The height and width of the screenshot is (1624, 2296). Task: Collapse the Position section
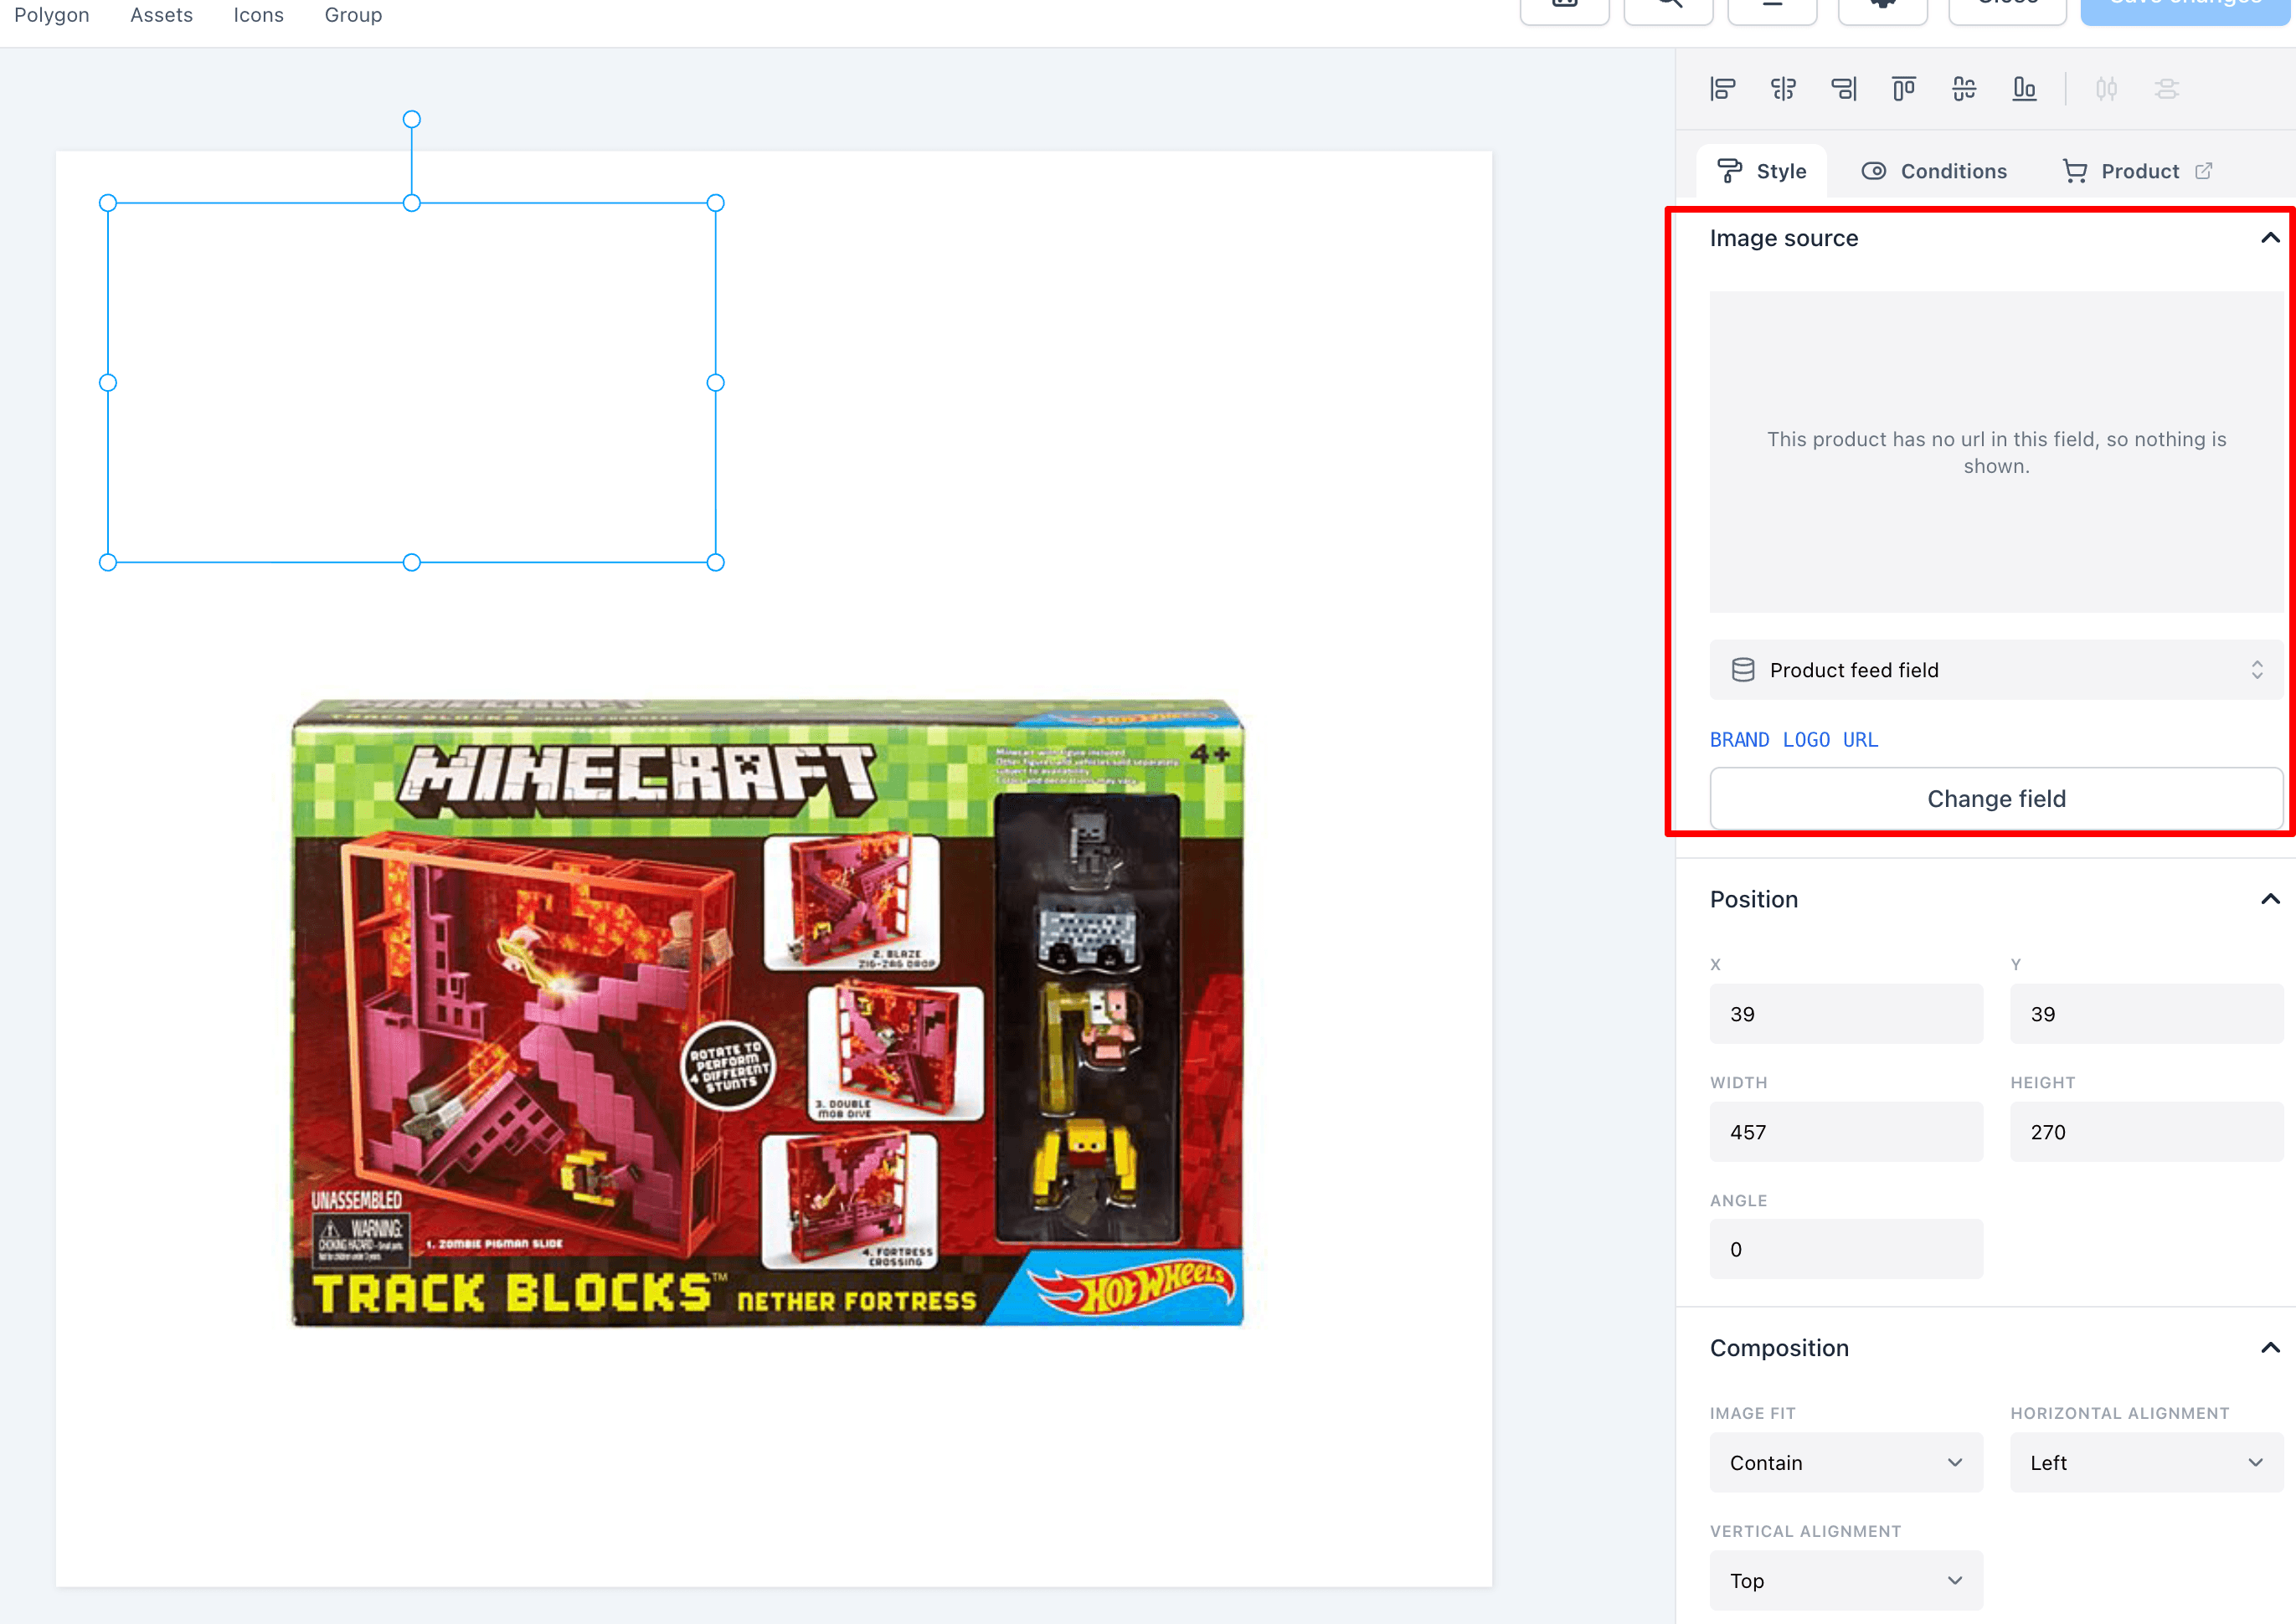coord(2270,899)
